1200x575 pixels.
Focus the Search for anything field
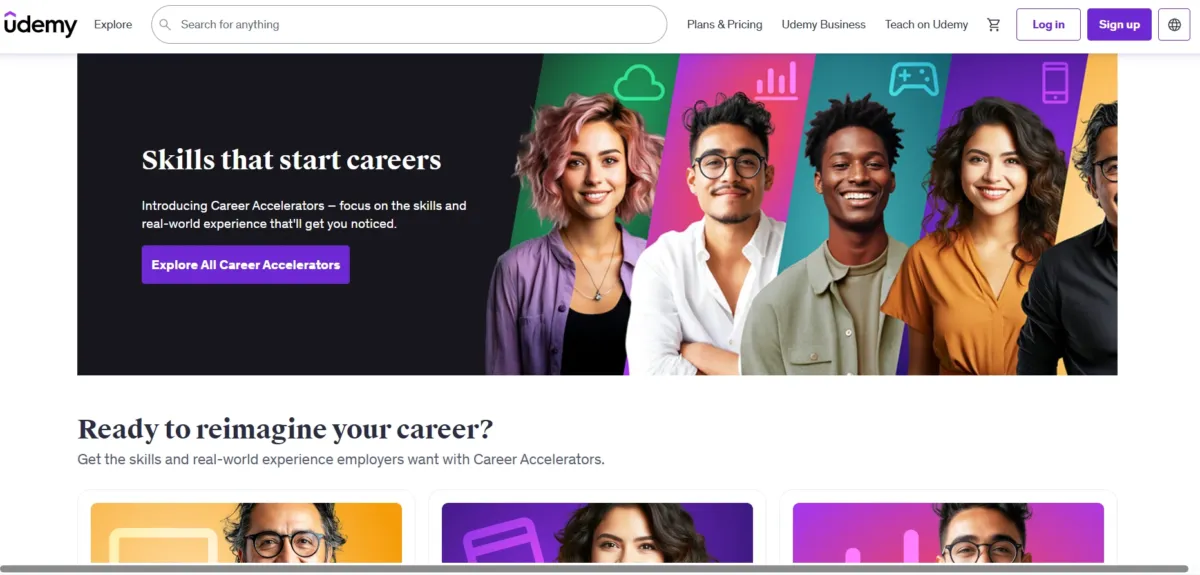click(x=409, y=24)
